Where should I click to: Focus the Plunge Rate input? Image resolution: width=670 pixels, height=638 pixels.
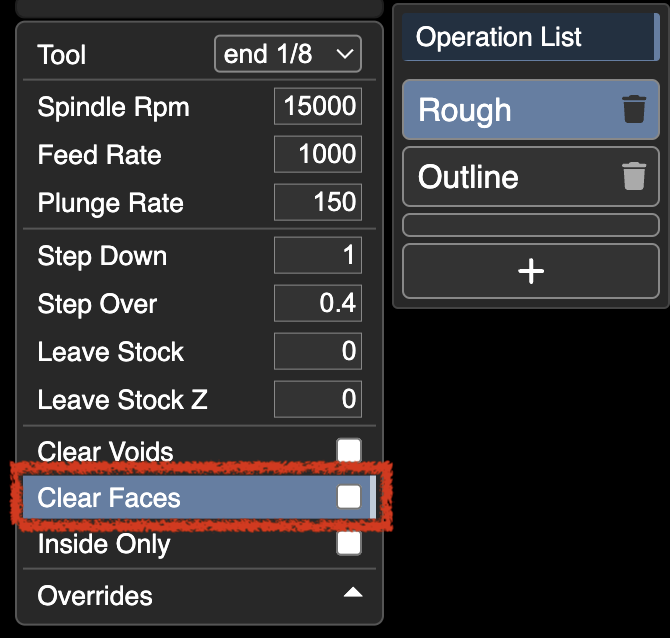[318, 202]
